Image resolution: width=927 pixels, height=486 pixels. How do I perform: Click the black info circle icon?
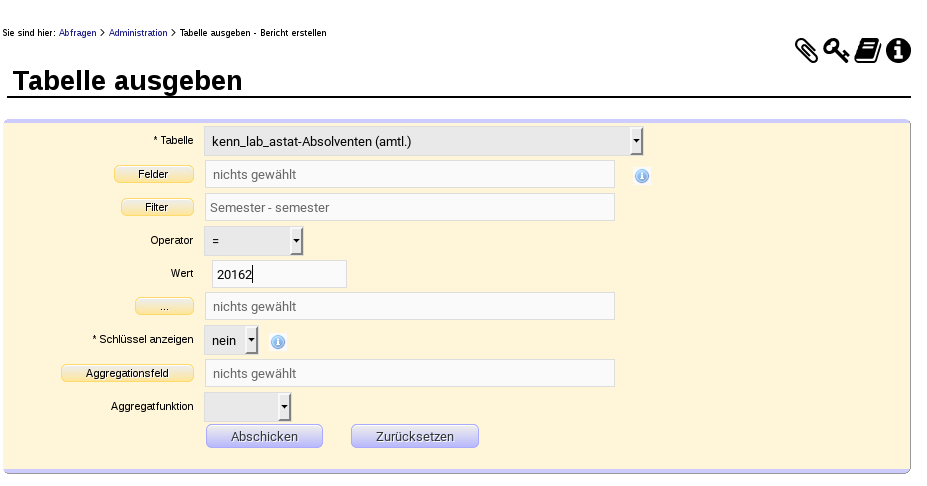click(x=898, y=50)
